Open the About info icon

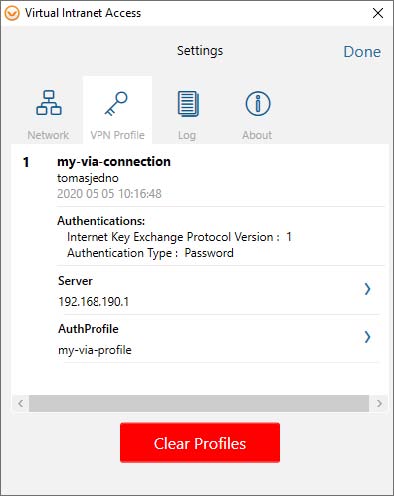click(258, 103)
